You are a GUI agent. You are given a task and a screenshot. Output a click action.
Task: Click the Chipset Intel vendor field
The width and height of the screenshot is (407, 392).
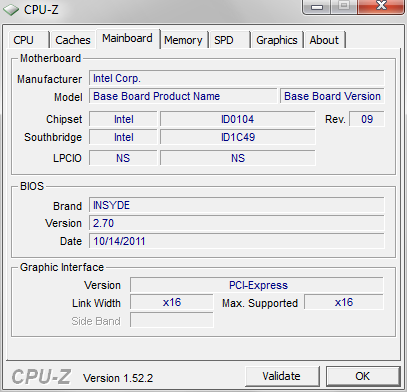click(123, 119)
